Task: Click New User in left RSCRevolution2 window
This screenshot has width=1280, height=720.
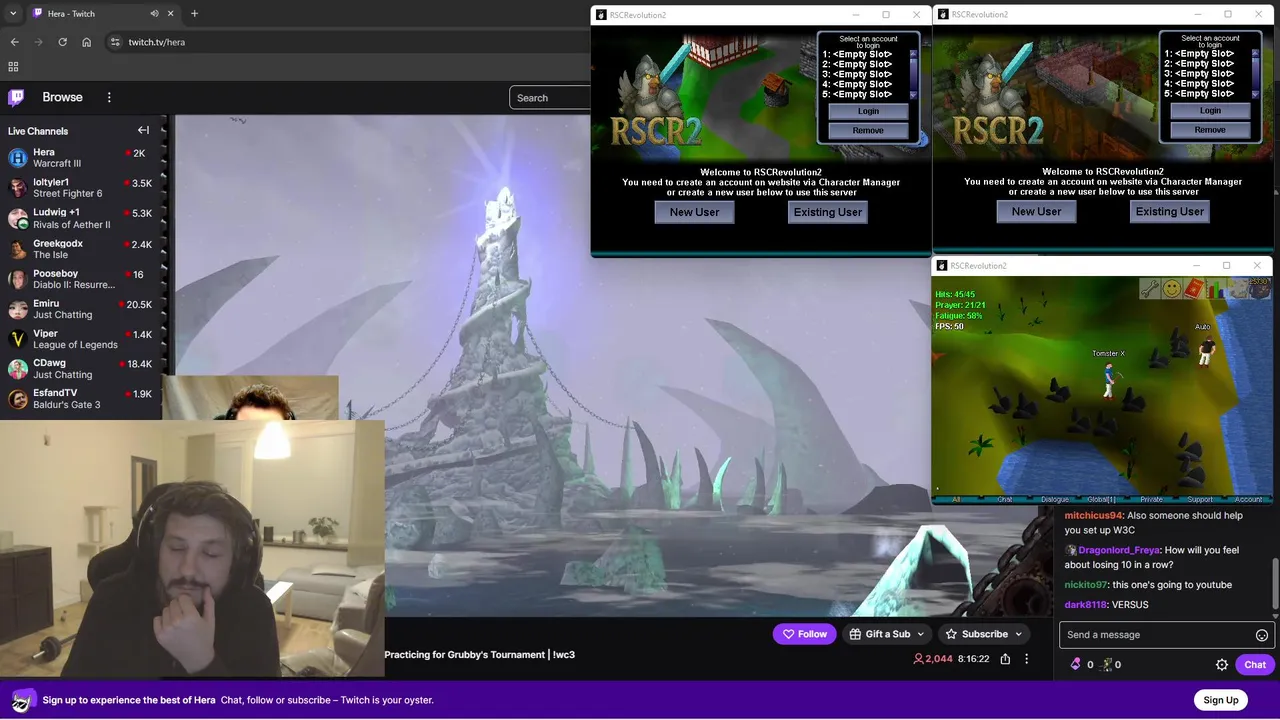Action: pos(694,212)
